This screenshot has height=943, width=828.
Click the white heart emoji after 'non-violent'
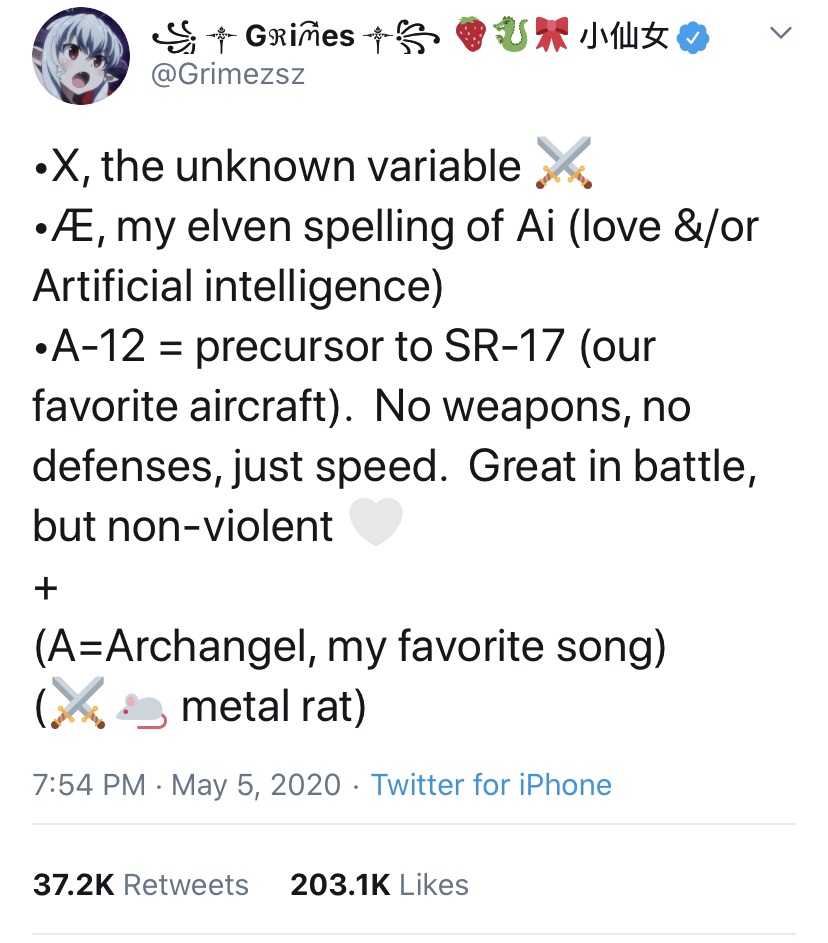coord(376,523)
